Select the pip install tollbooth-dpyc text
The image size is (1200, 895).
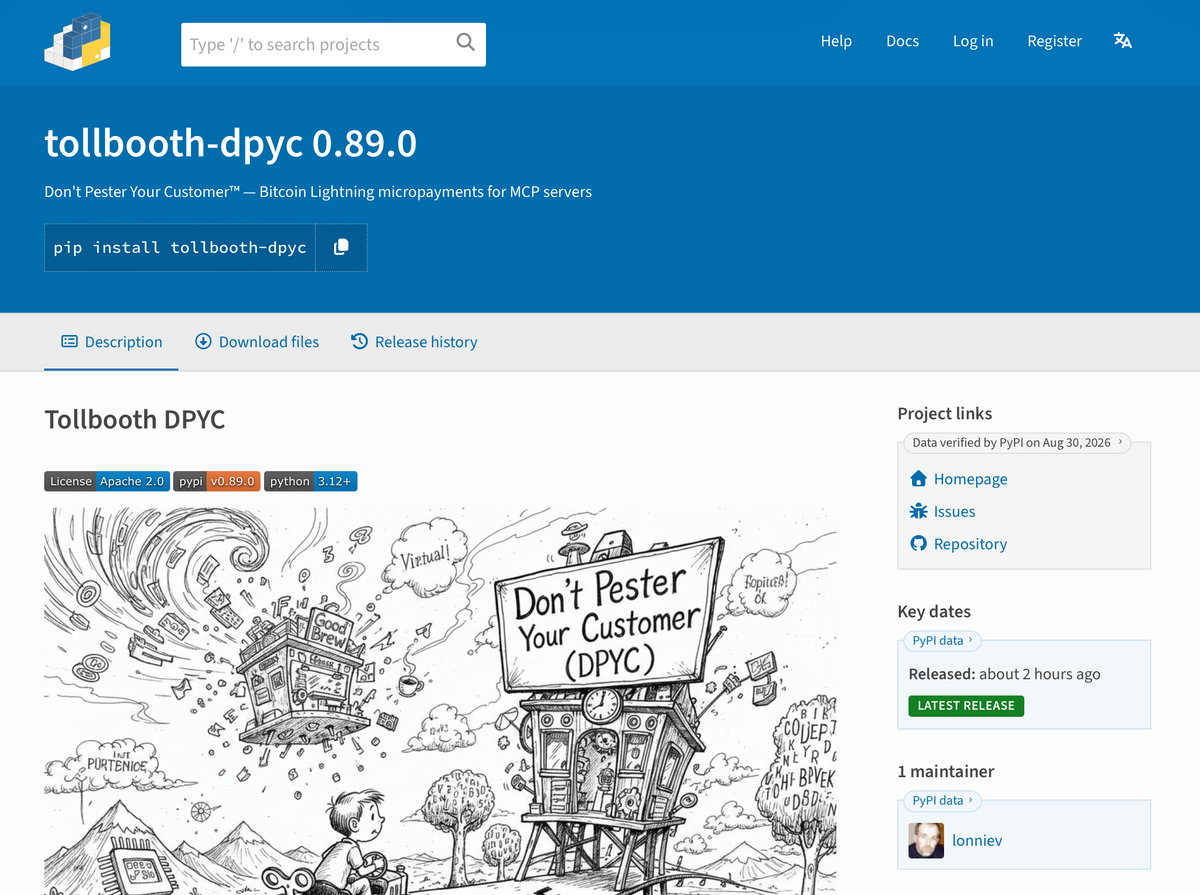coord(180,247)
